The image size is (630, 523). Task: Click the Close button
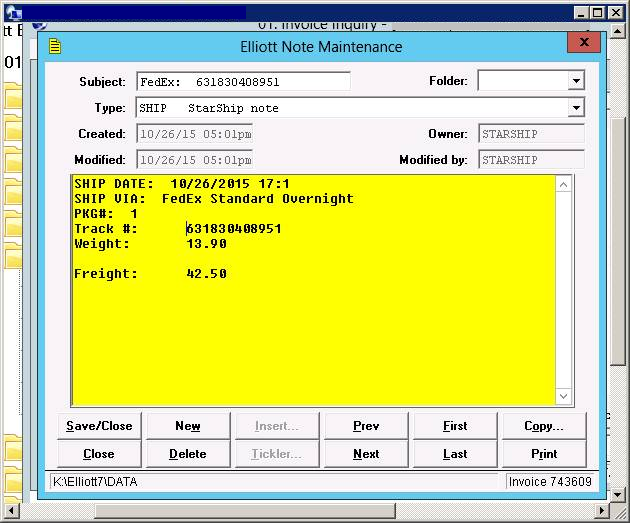click(99, 454)
